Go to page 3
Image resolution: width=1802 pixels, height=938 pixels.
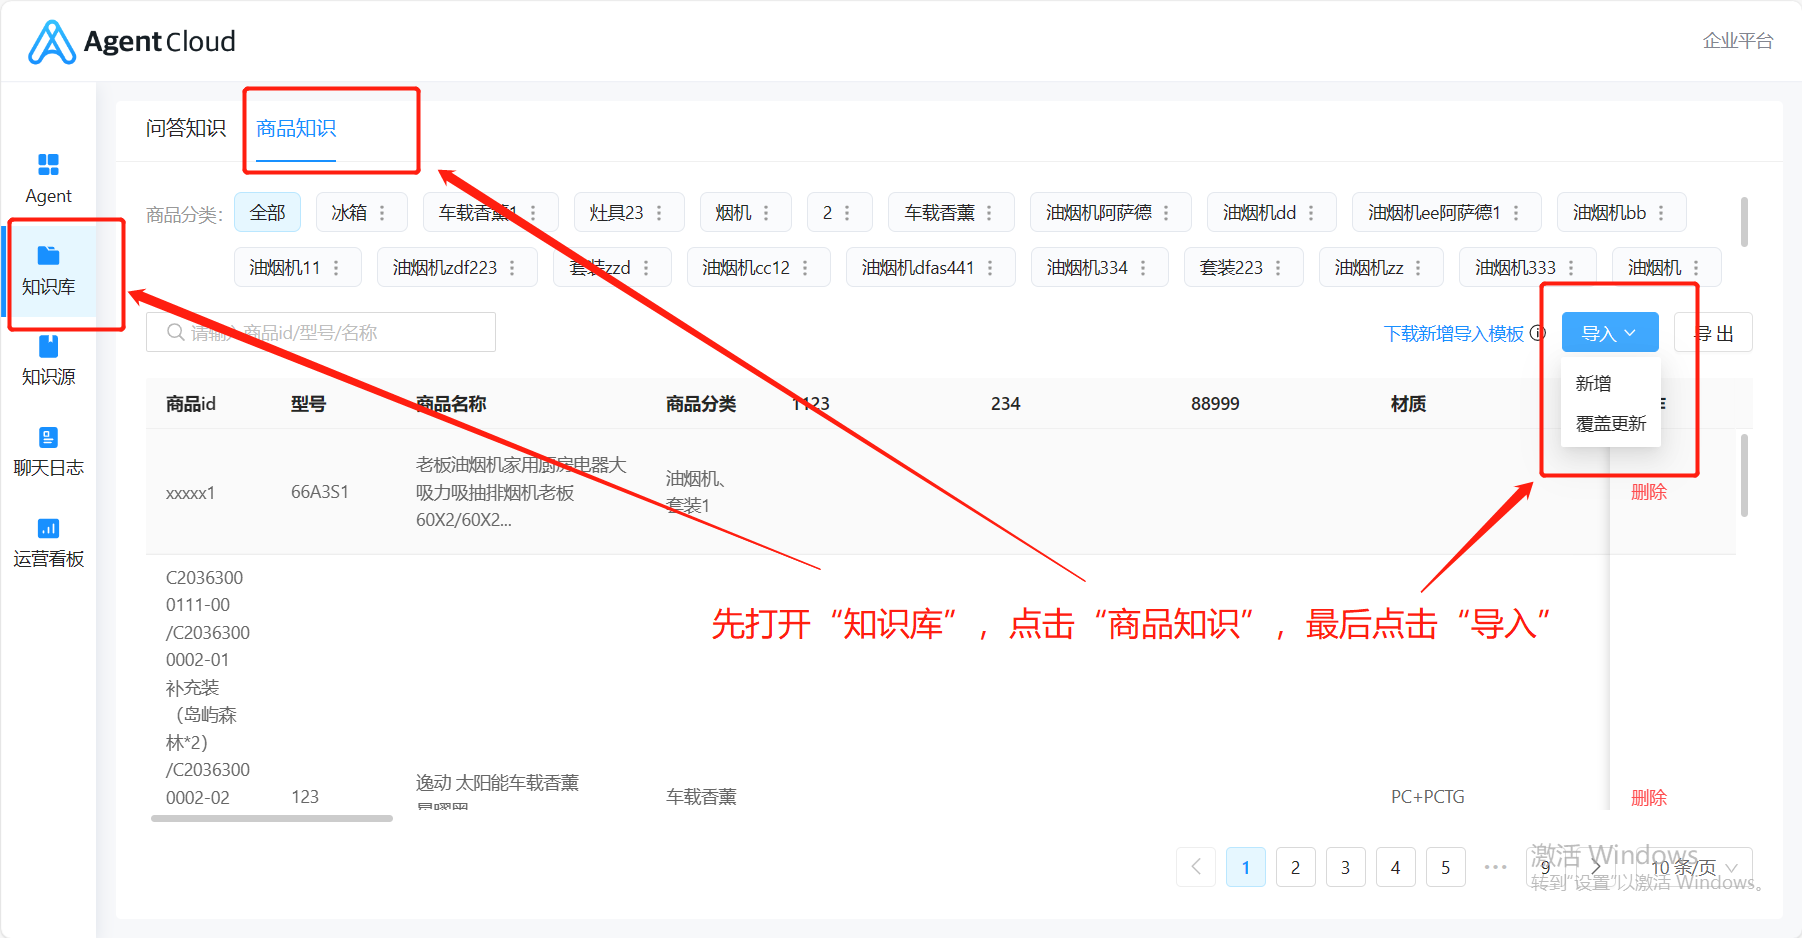(1346, 867)
